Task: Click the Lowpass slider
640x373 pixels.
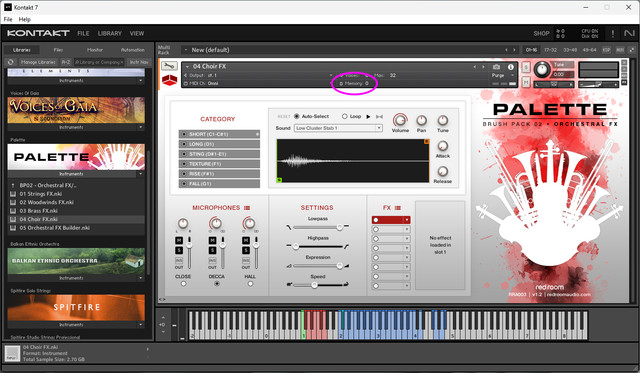Action: (318, 227)
